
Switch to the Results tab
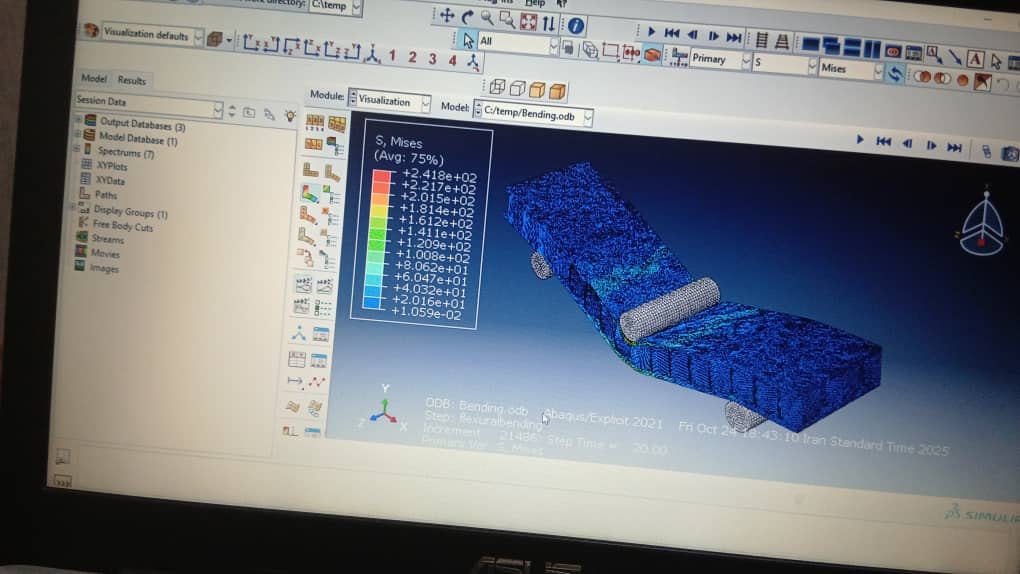coord(131,80)
